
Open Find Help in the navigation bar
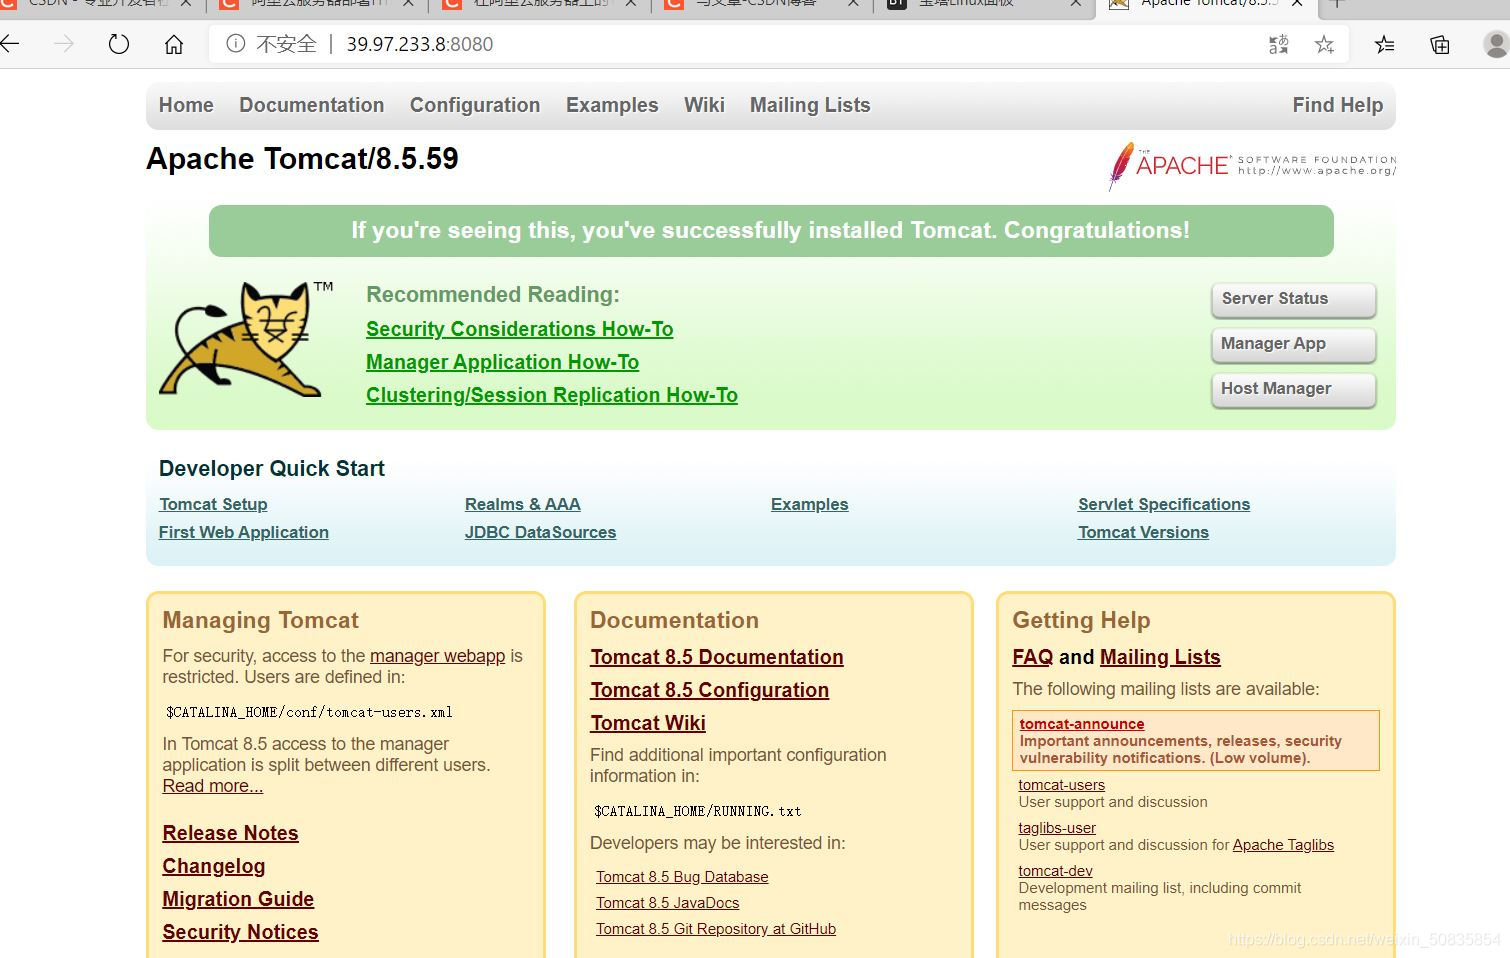(1338, 105)
